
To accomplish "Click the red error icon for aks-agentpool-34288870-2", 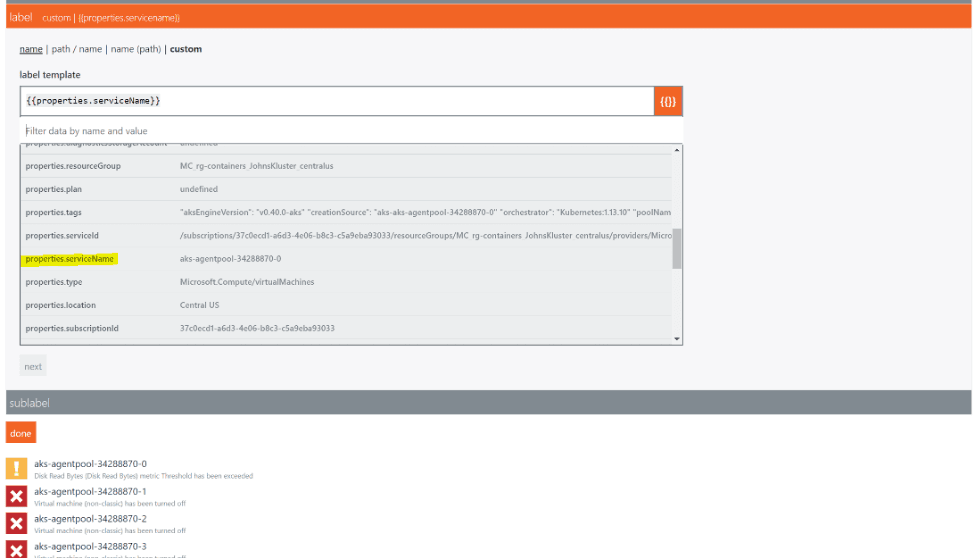I will (x=17, y=523).
